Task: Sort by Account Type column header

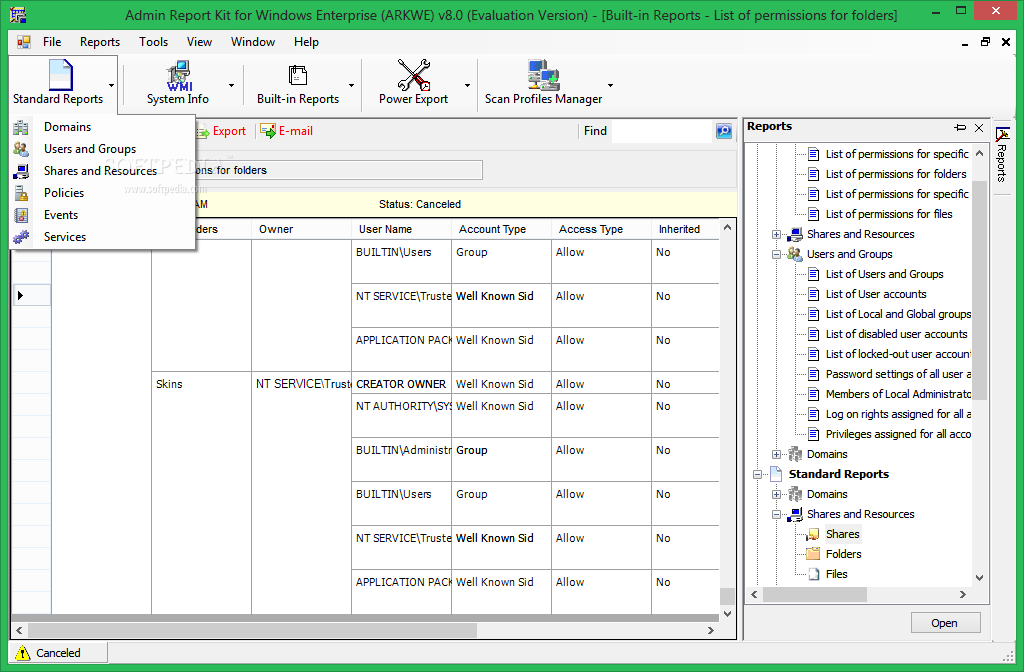Action: [501, 229]
